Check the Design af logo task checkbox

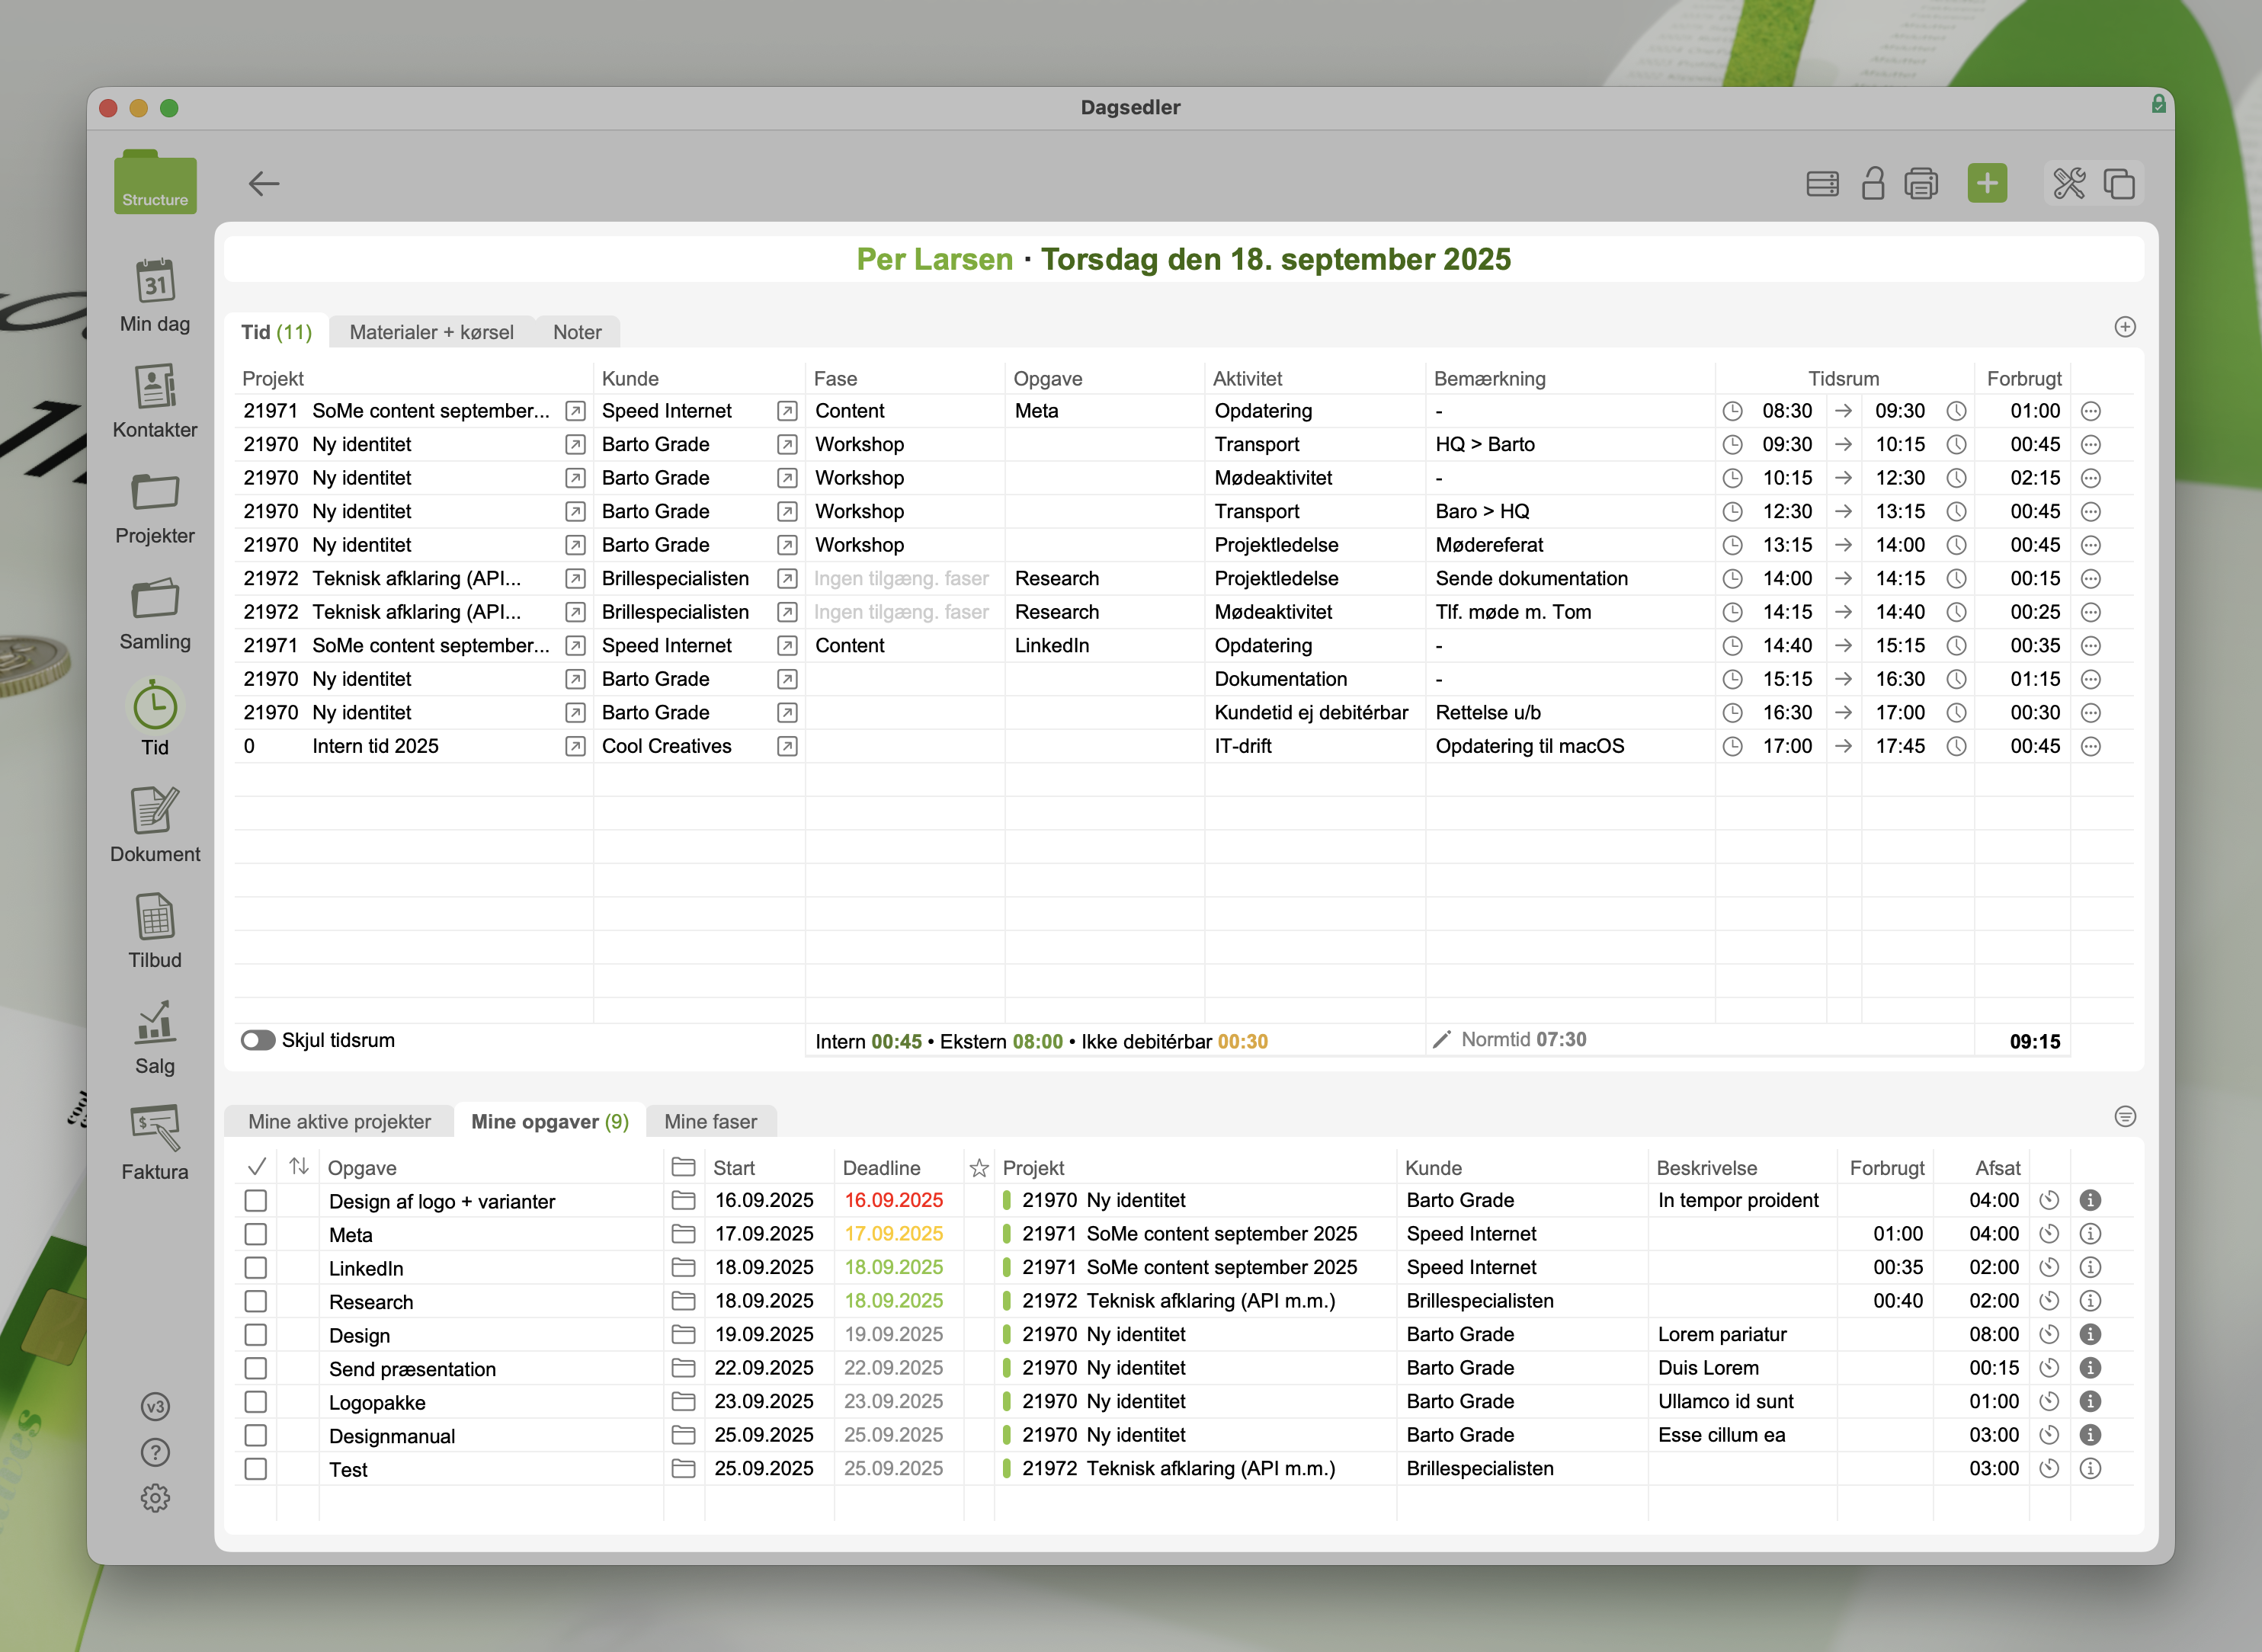tap(256, 1200)
